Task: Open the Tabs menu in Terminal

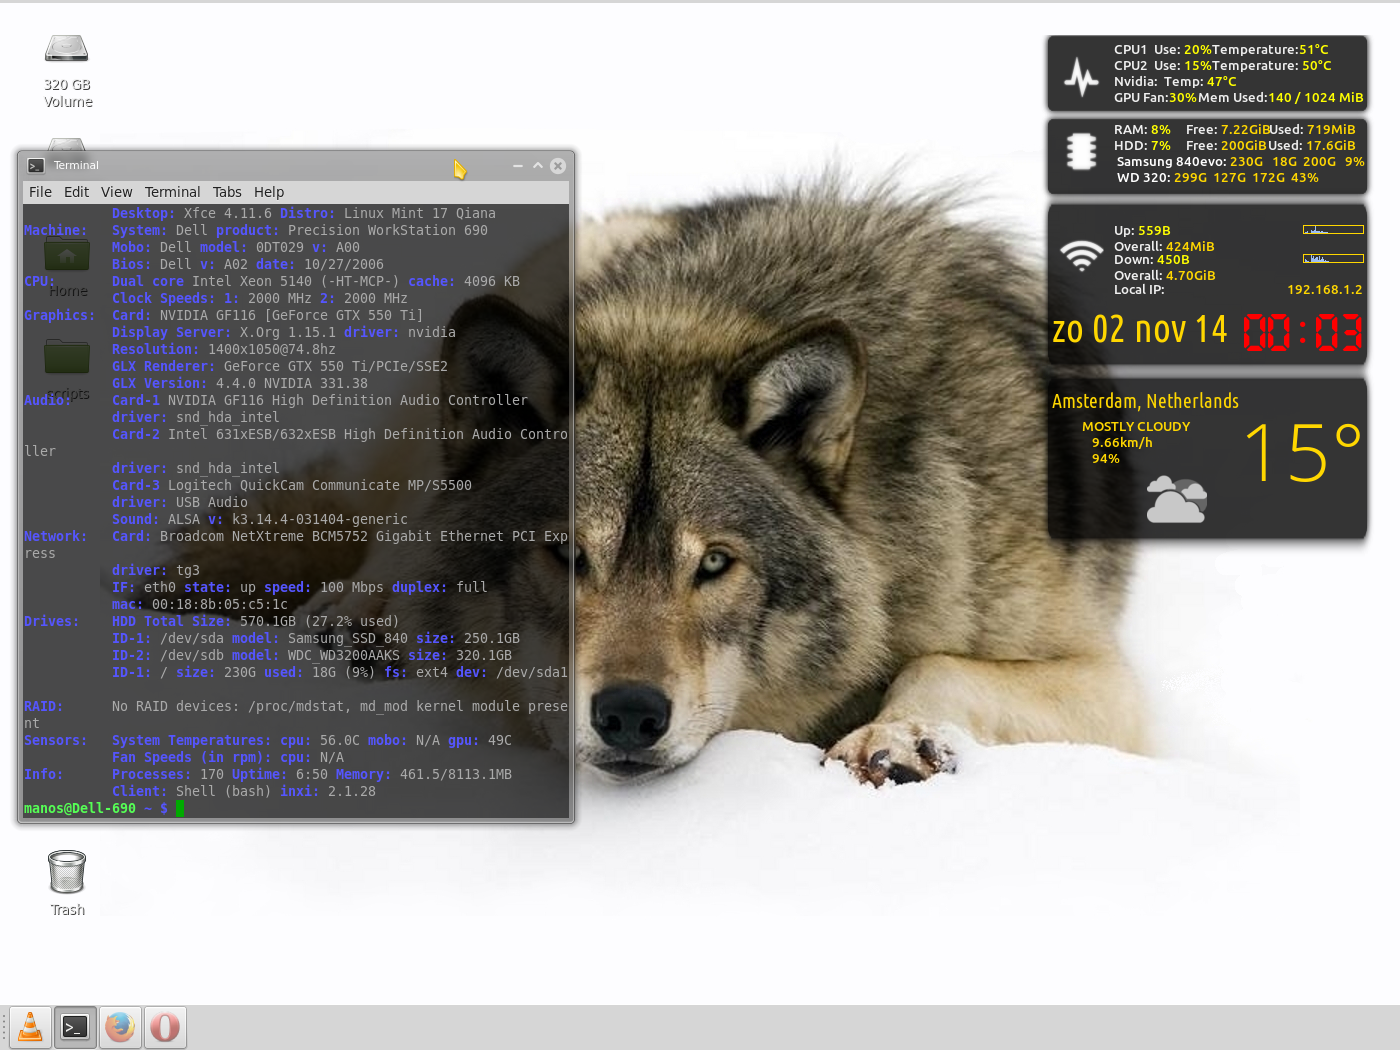Action: point(227,192)
